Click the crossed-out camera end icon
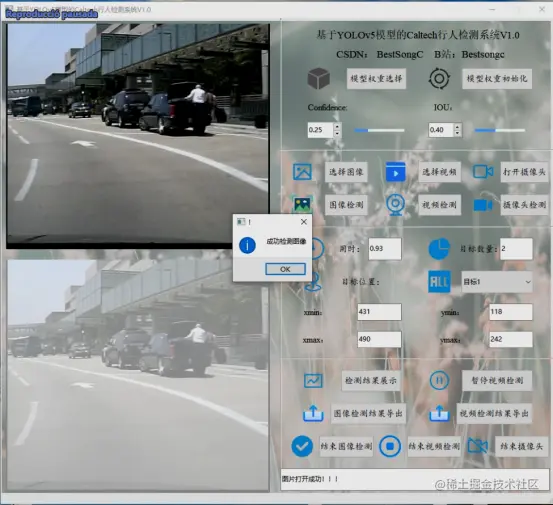The width and height of the screenshot is (553, 505). tap(478, 446)
